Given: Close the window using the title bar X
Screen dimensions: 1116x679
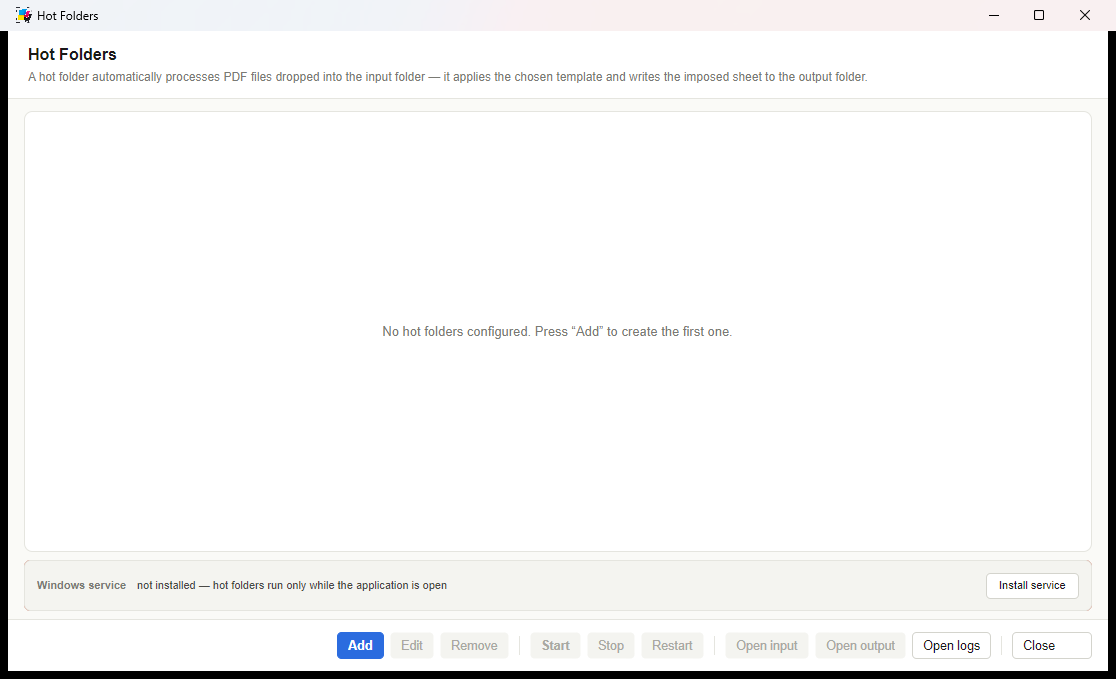Looking at the screenshot, I should 1085,15.
